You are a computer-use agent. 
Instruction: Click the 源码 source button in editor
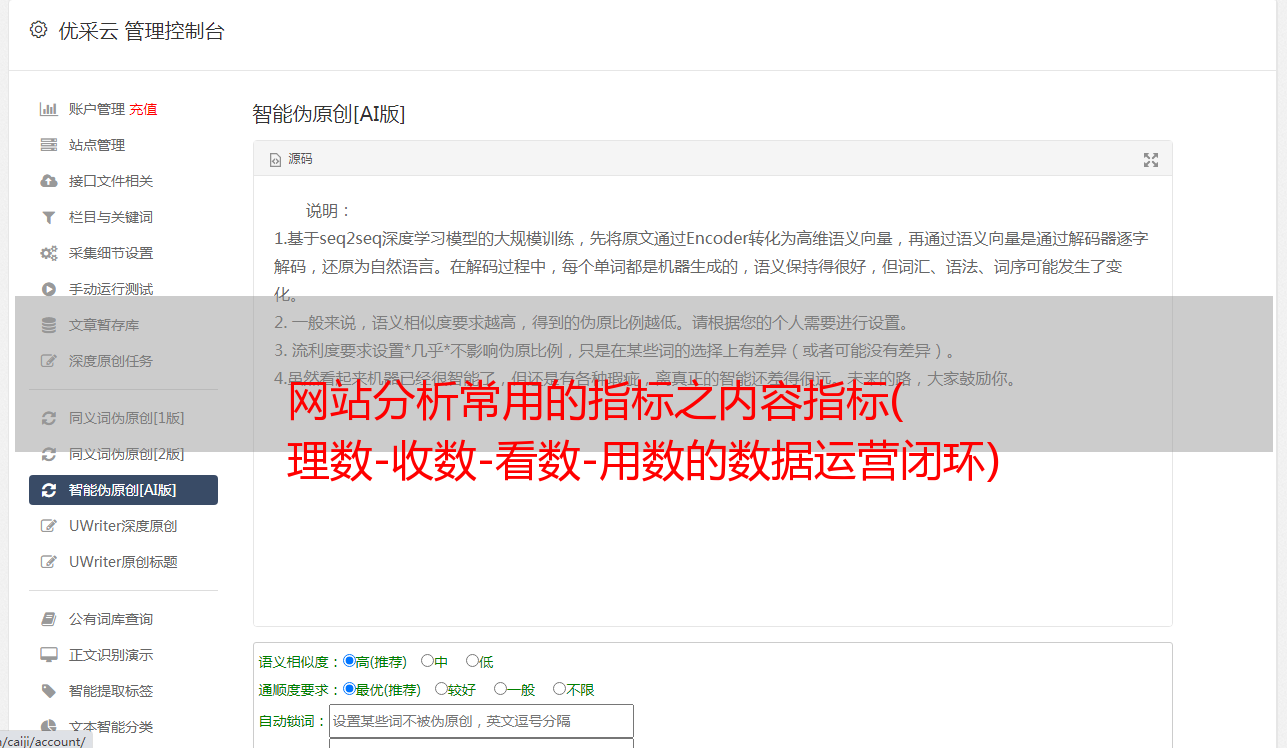[x=291, y=159]
